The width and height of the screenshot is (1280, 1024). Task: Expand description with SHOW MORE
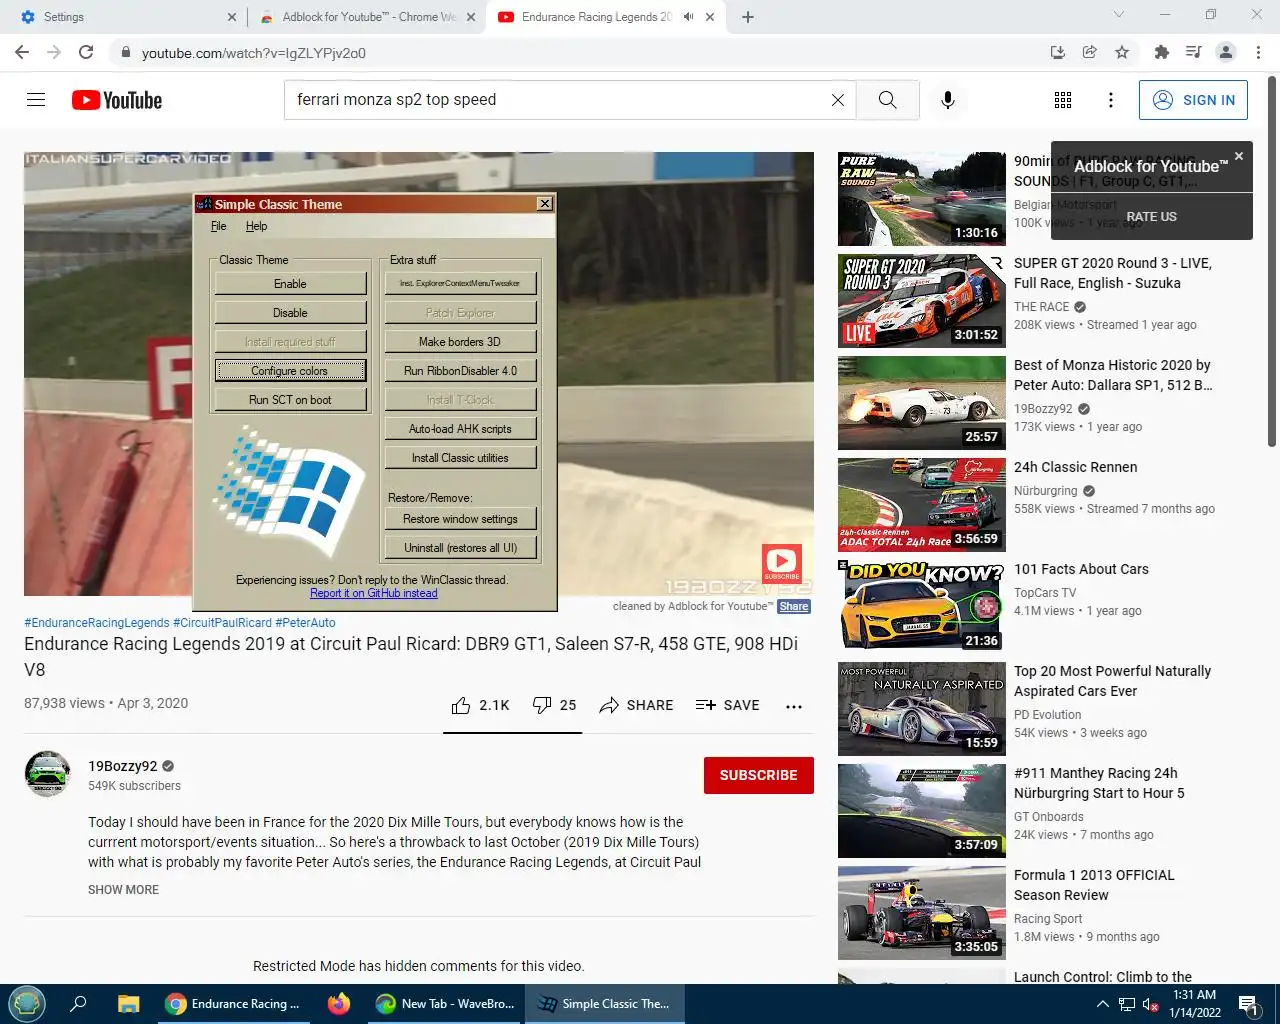[x=123, y=890]
